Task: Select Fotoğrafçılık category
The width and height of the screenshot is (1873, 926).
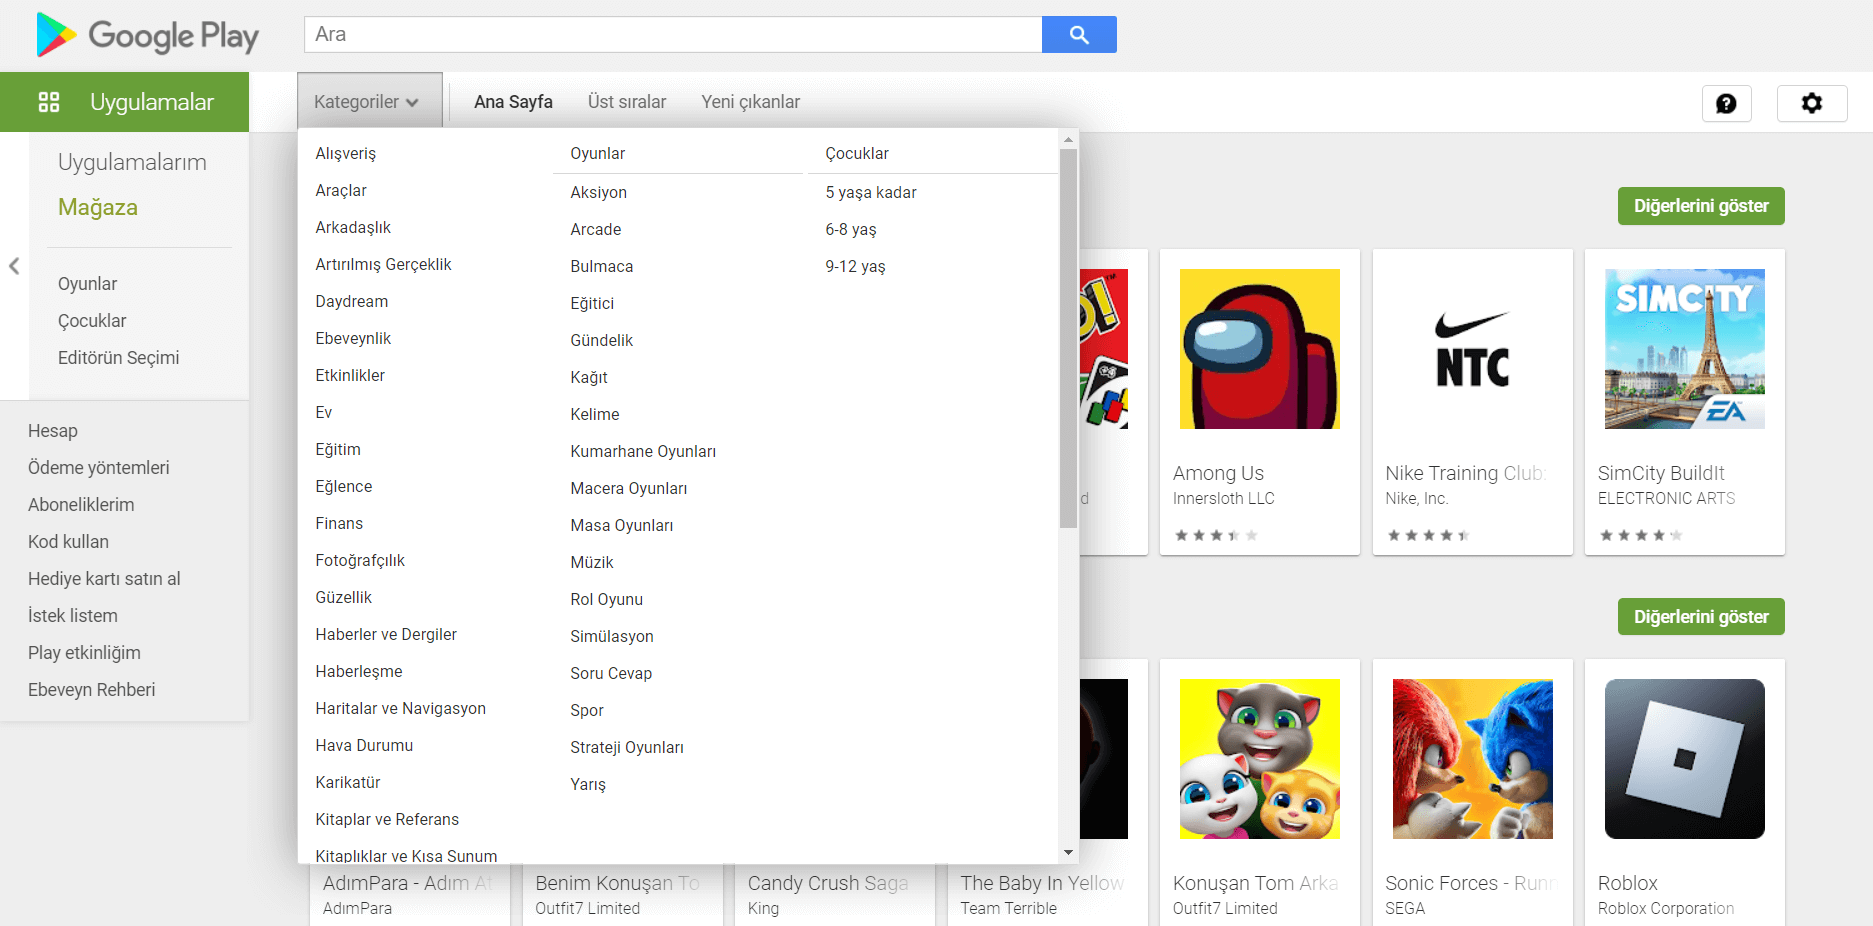Action: (360, 560)
